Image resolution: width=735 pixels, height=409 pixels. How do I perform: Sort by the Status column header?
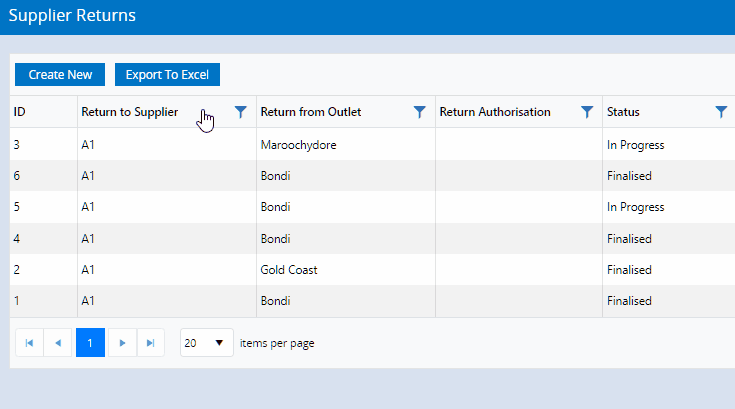623,112
